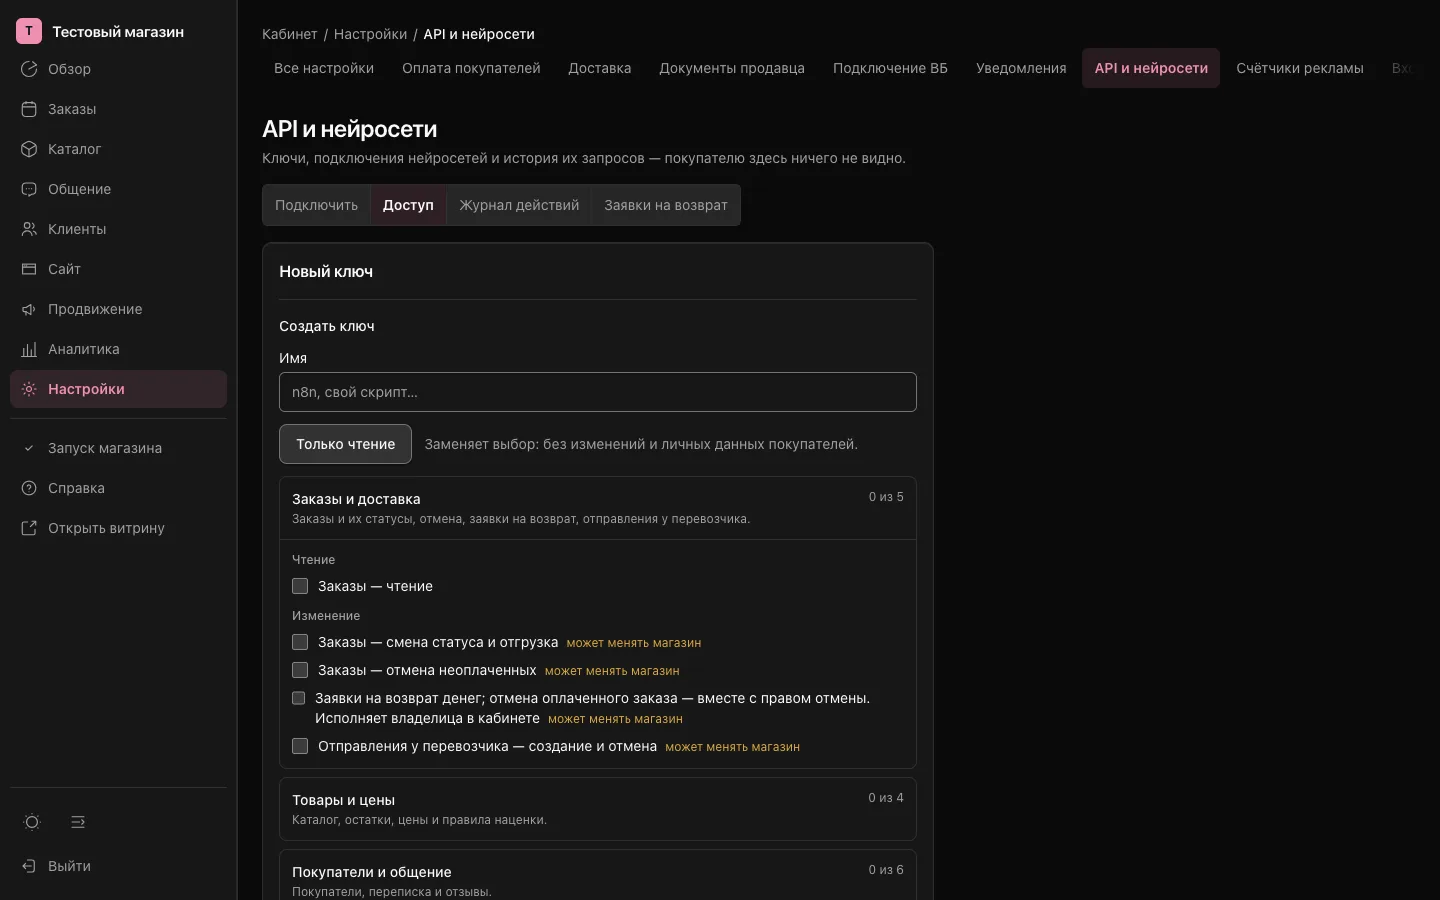Focus the key Имя input field
Viewport: 1440px width, 900px height.
(x=598, y=392)
